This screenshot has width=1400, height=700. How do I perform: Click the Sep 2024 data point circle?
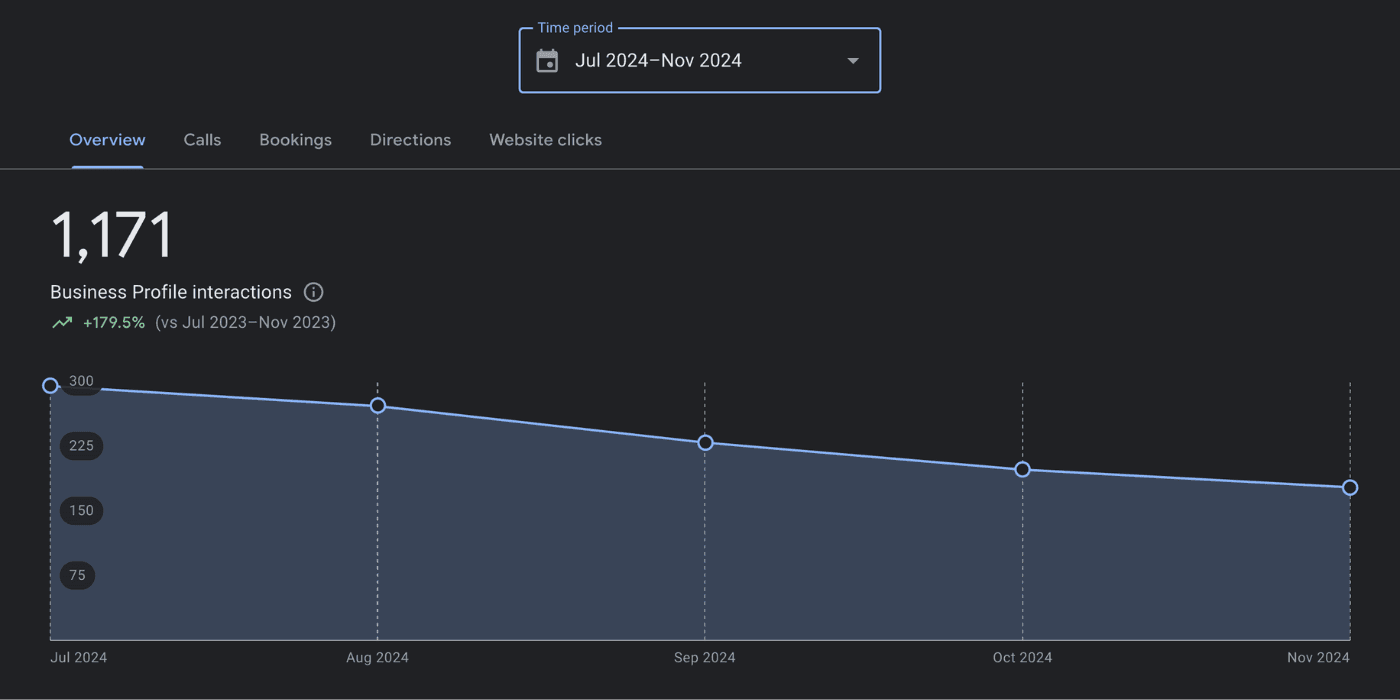(705, 443)
